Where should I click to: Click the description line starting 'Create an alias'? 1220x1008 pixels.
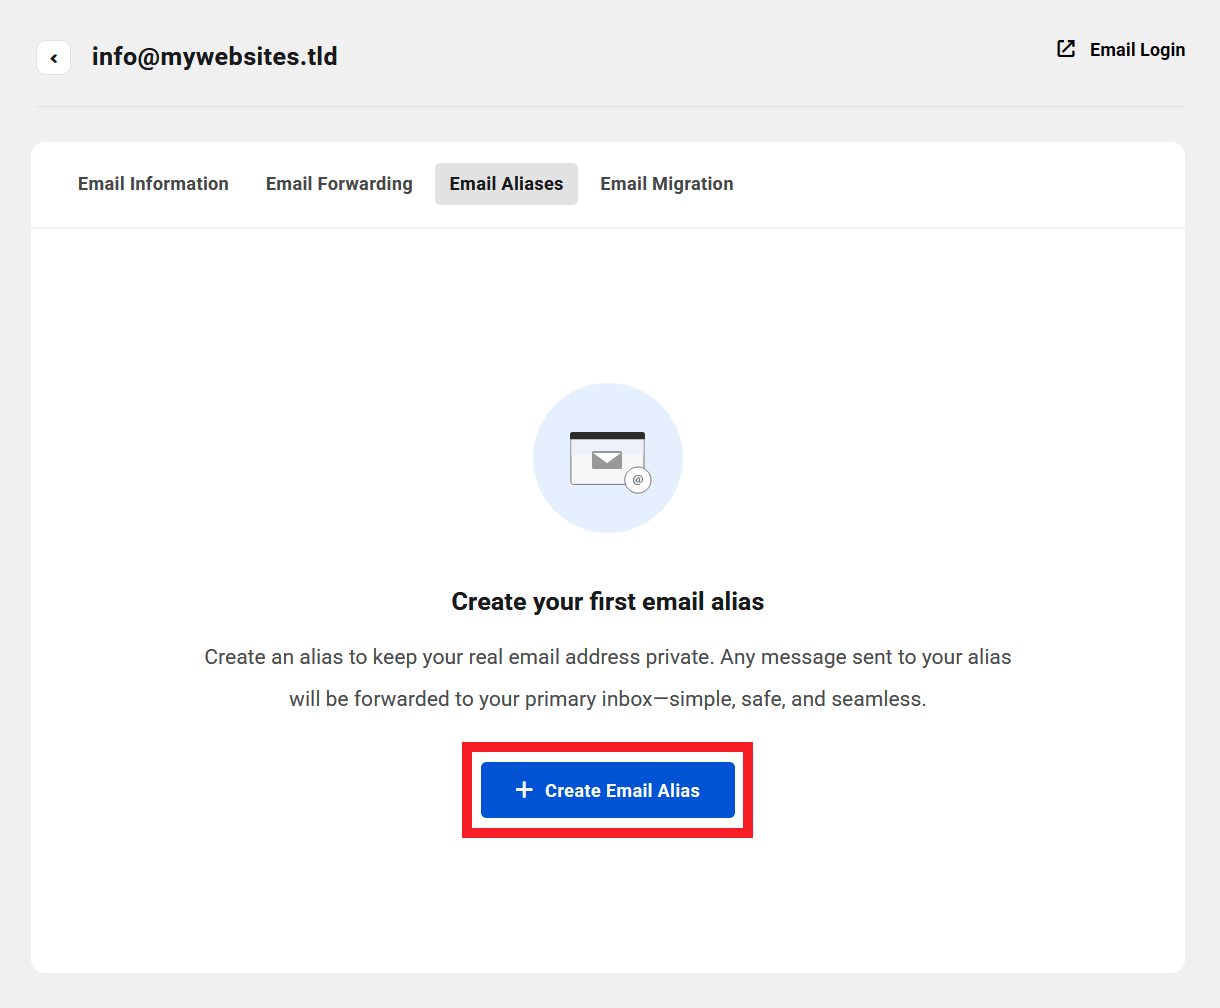[x=608, y=657]
